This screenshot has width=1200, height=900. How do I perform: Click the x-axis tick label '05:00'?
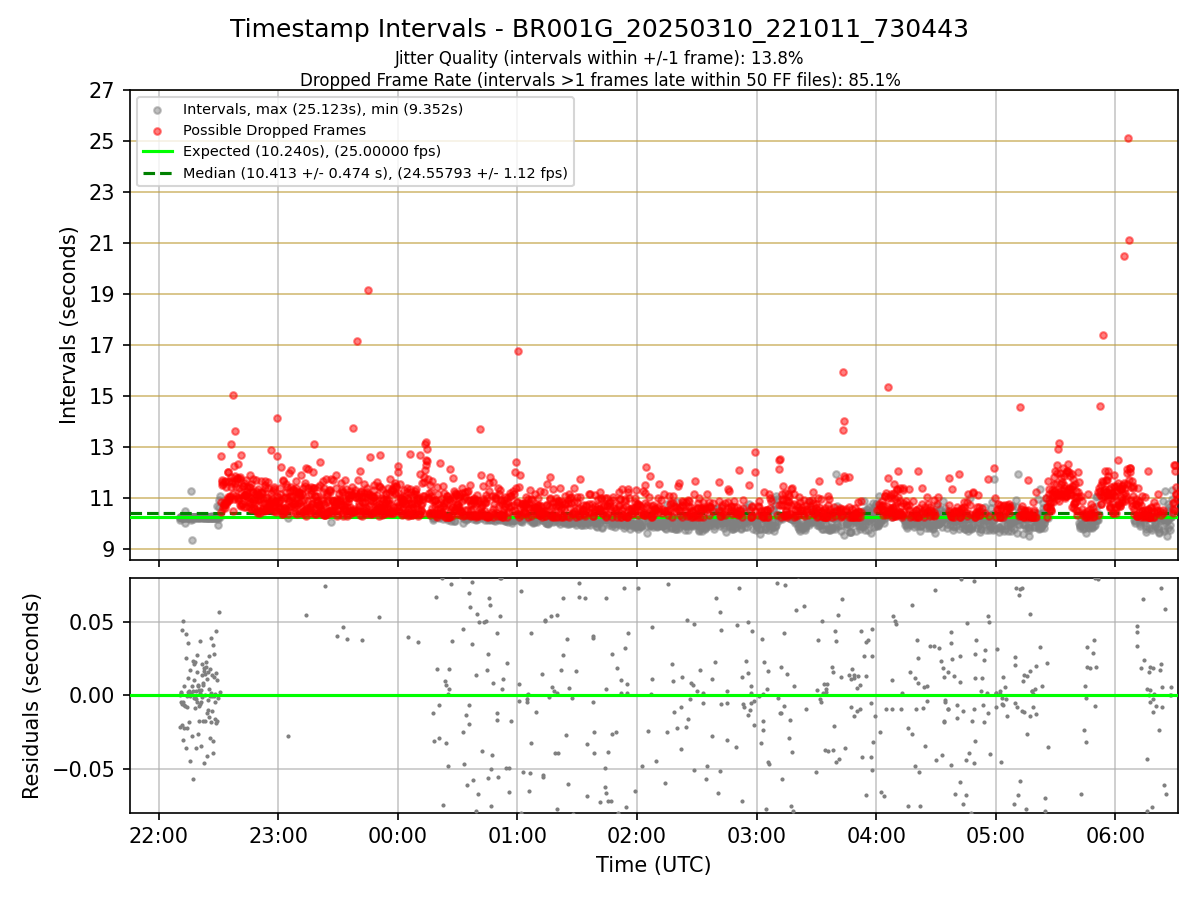click(x=996, y=835)
